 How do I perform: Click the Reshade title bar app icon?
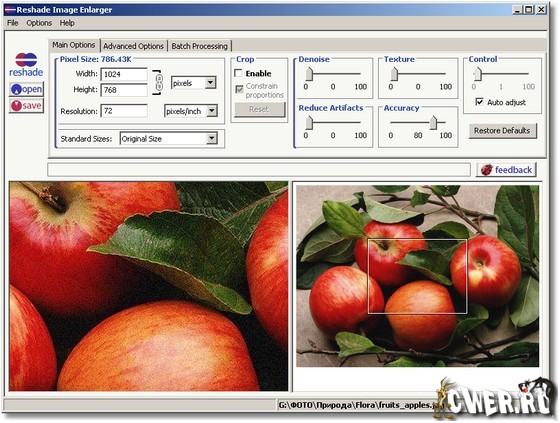(x=10, y=10)
